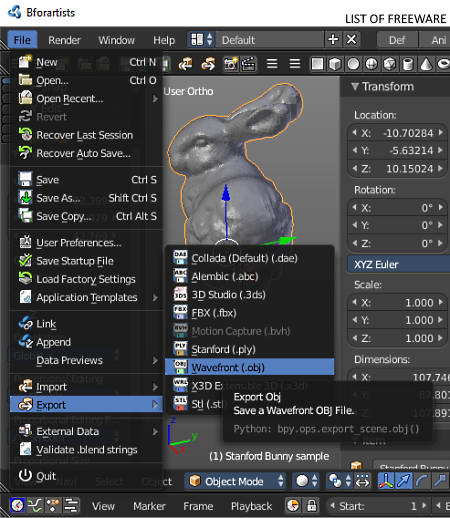Click the Append menu entry
Image resolution: width=450 pixels, height=518 pixels.
(x=87, y=342)
